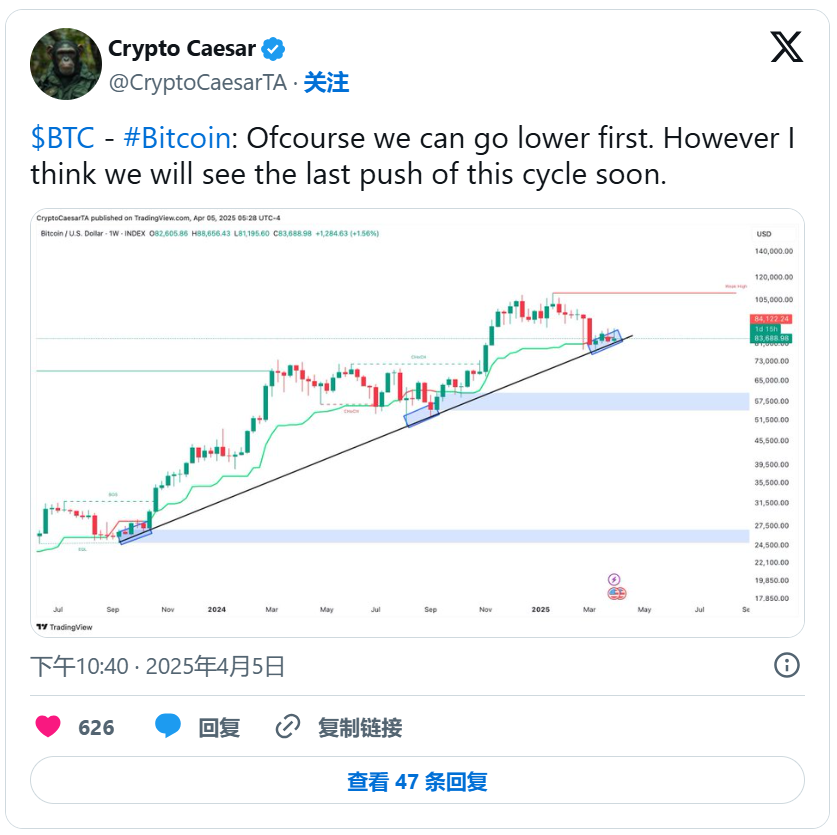Click the @CryptoCaesarTA handle
The height and width of the screenshot is (835, 837).
[x=197, y=83]
